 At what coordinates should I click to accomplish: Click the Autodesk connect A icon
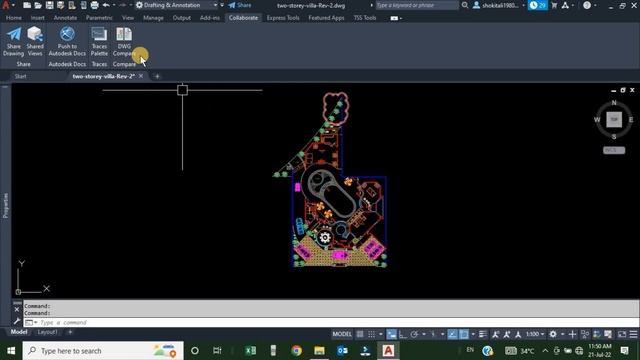pos(565,5)
